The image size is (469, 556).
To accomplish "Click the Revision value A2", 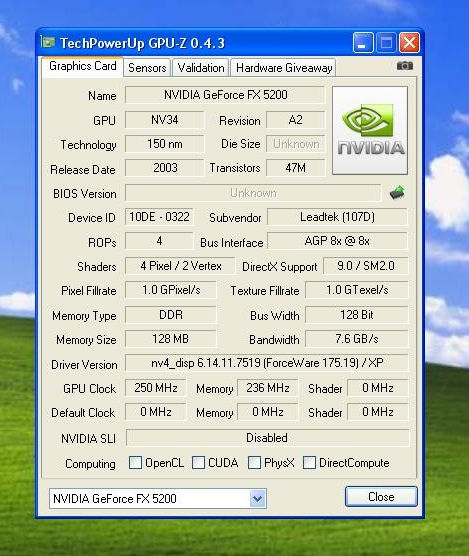I will pyautogui.click(x=295, y=120).
